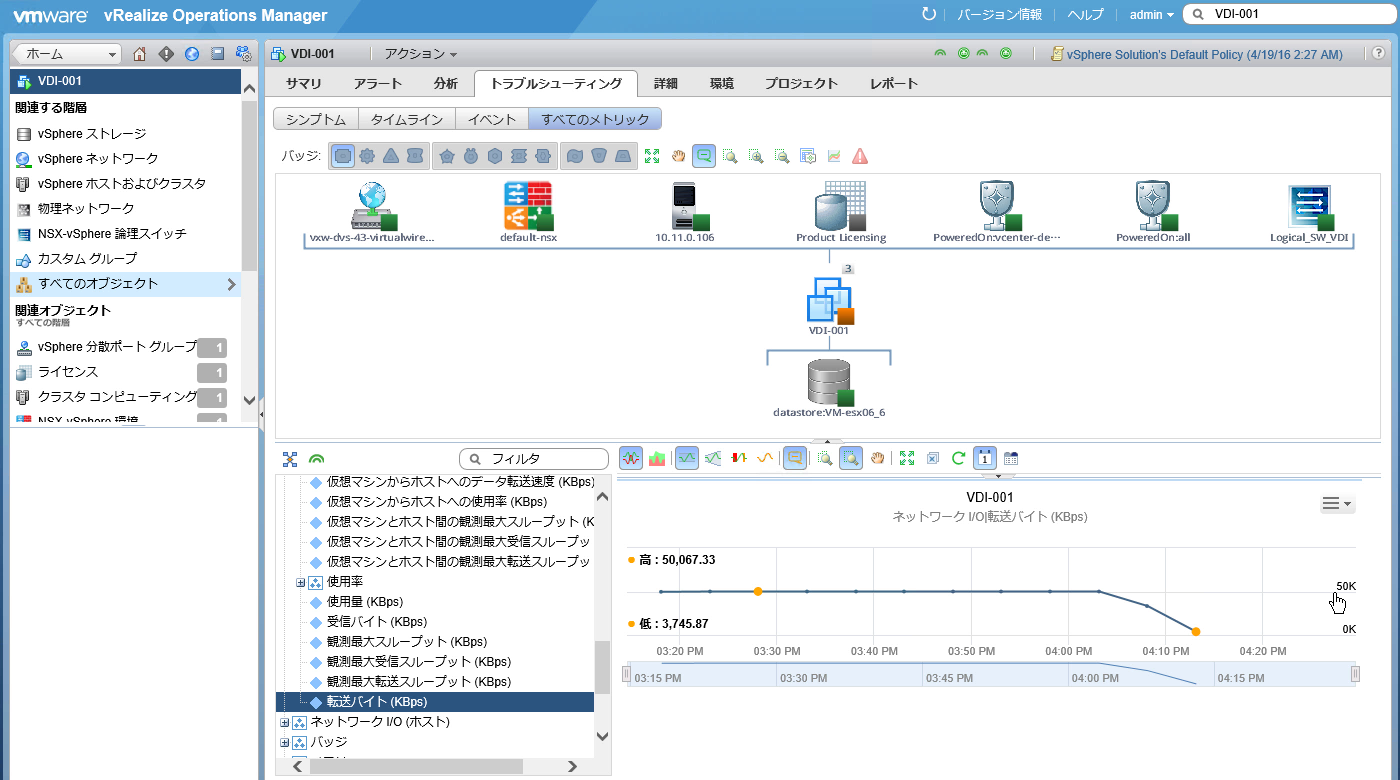
Task: Open the admin user dropdown
Action: (x=1152, y=14)
